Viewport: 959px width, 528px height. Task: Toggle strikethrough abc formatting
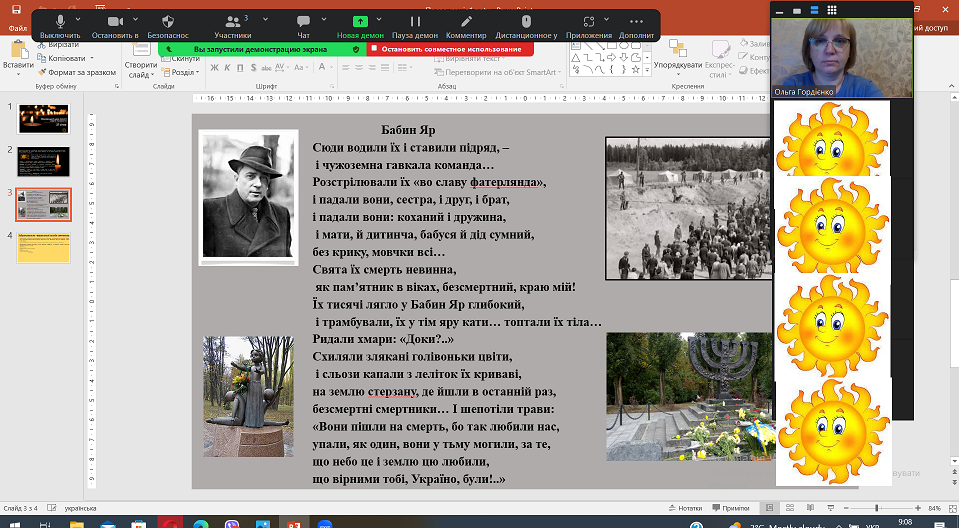coord(266,67)
